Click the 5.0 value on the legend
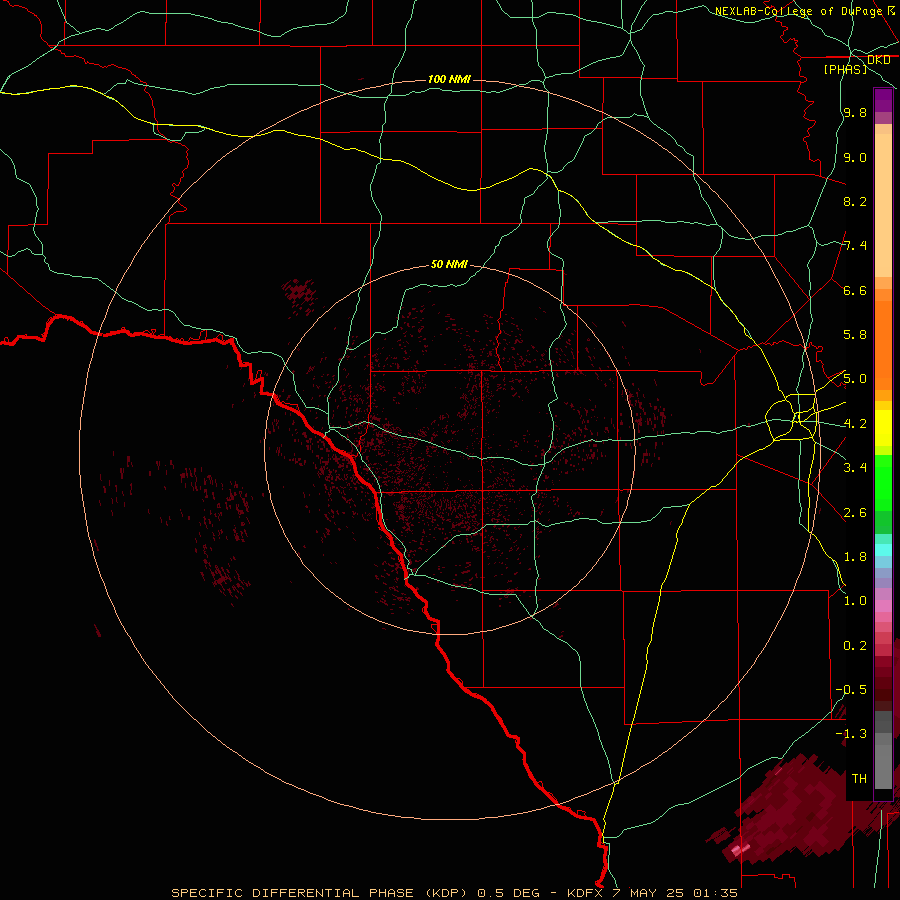 (x=855, y=379)
